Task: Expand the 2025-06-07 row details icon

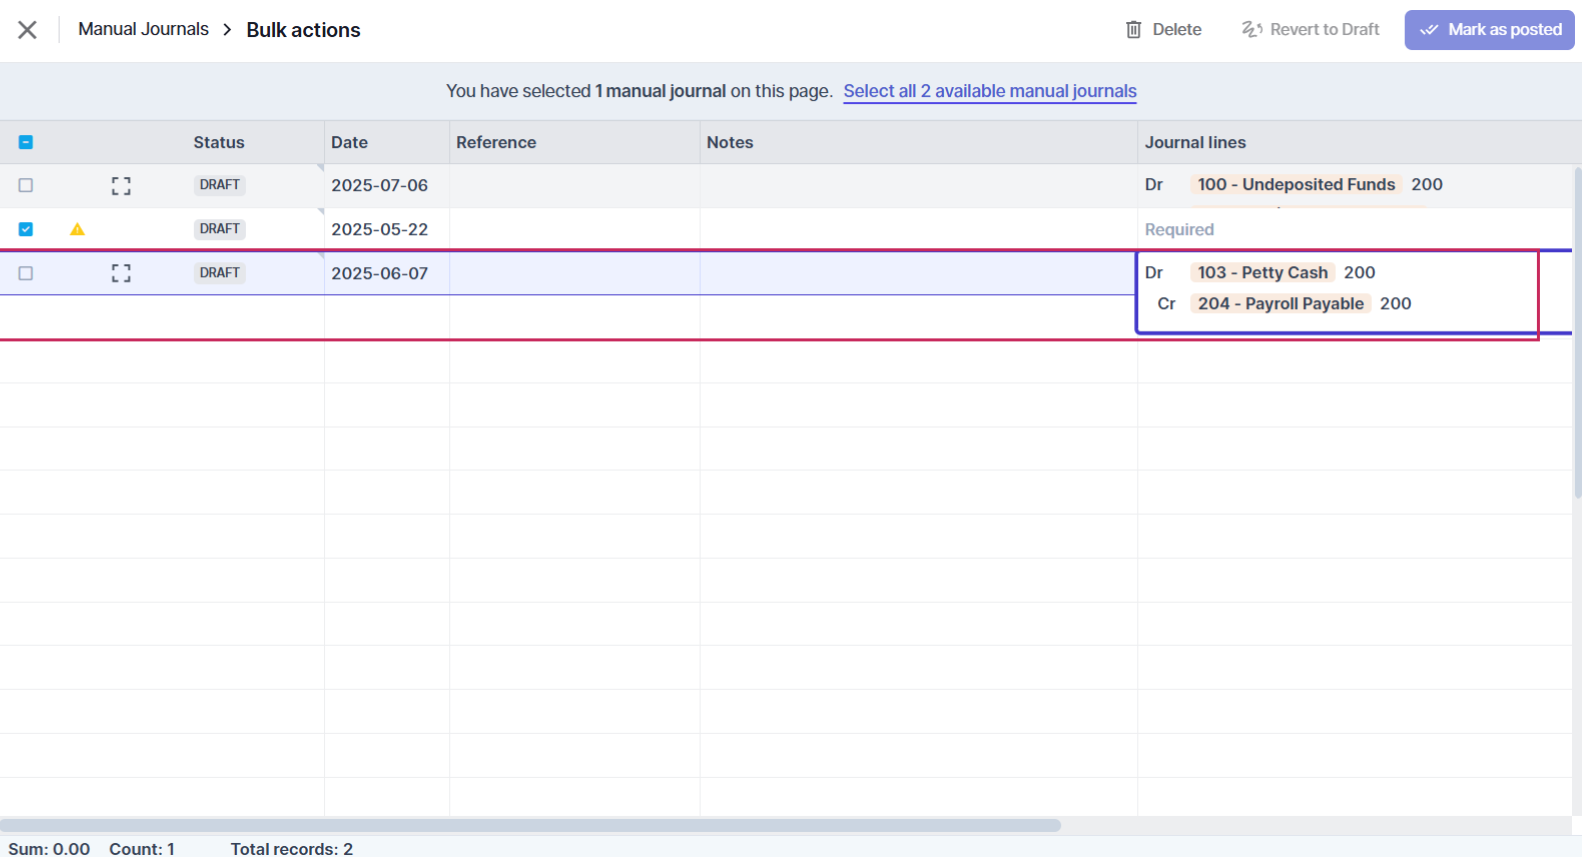Action: [x=121, y=273]
